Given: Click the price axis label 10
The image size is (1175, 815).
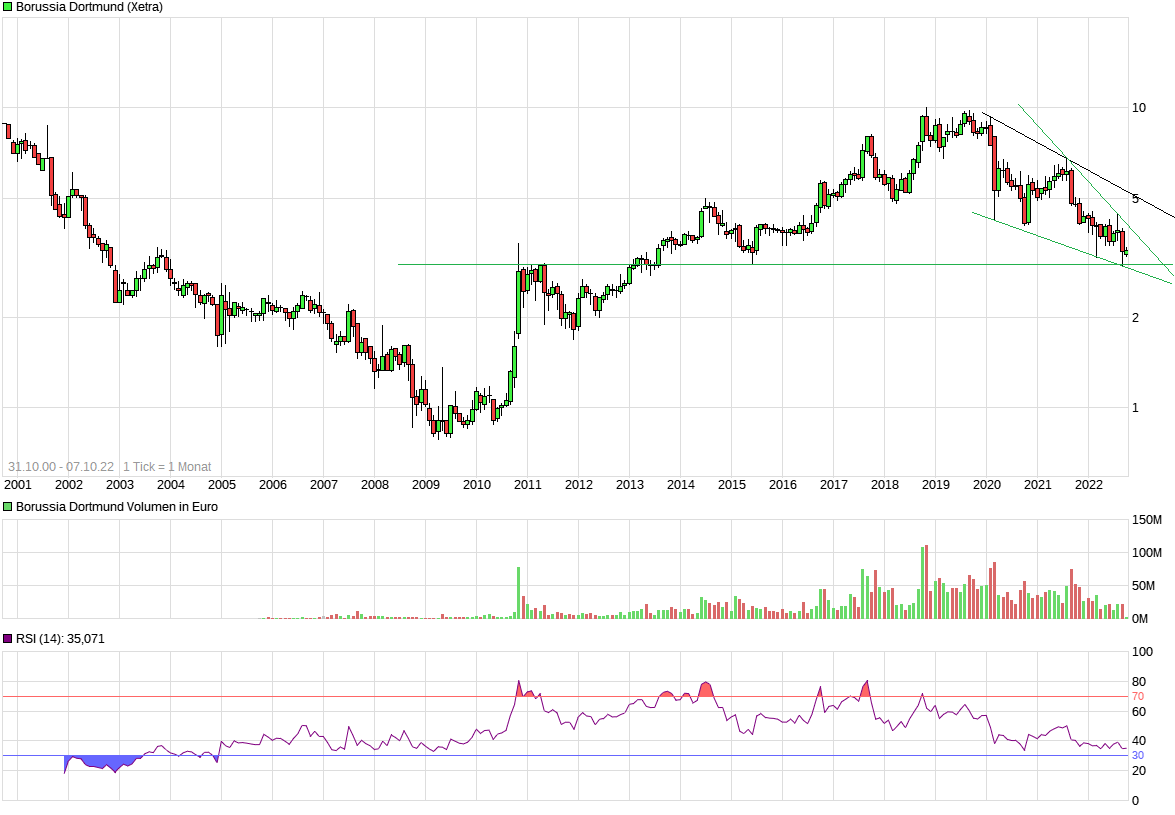Looking at the screenshot, I should pyautogui.click(x=1138, y=108).
